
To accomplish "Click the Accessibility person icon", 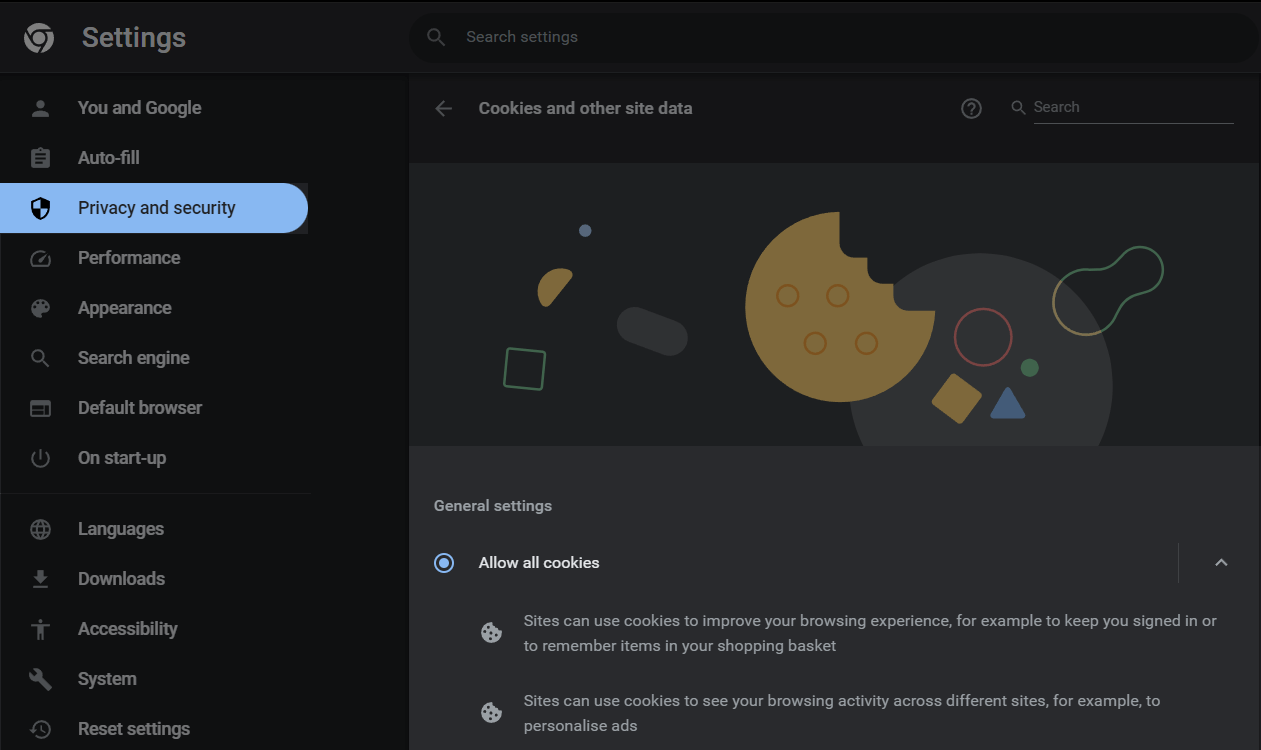I will click(40, 629).
